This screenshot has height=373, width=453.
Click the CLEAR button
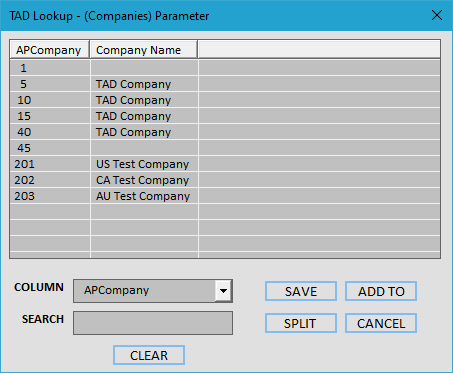click(x=149, y=355)
